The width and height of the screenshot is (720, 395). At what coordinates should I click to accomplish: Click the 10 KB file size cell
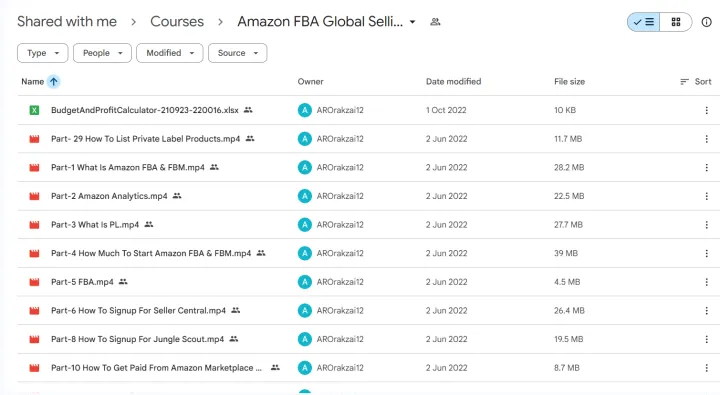pos(565,110)
